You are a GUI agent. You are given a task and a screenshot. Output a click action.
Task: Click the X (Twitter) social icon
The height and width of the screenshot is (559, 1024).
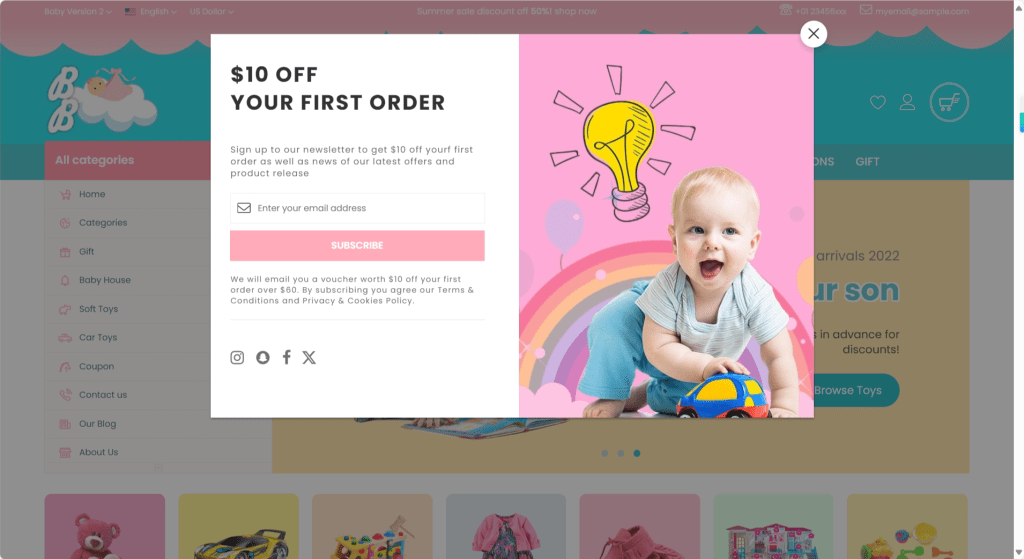pos(309,357)
